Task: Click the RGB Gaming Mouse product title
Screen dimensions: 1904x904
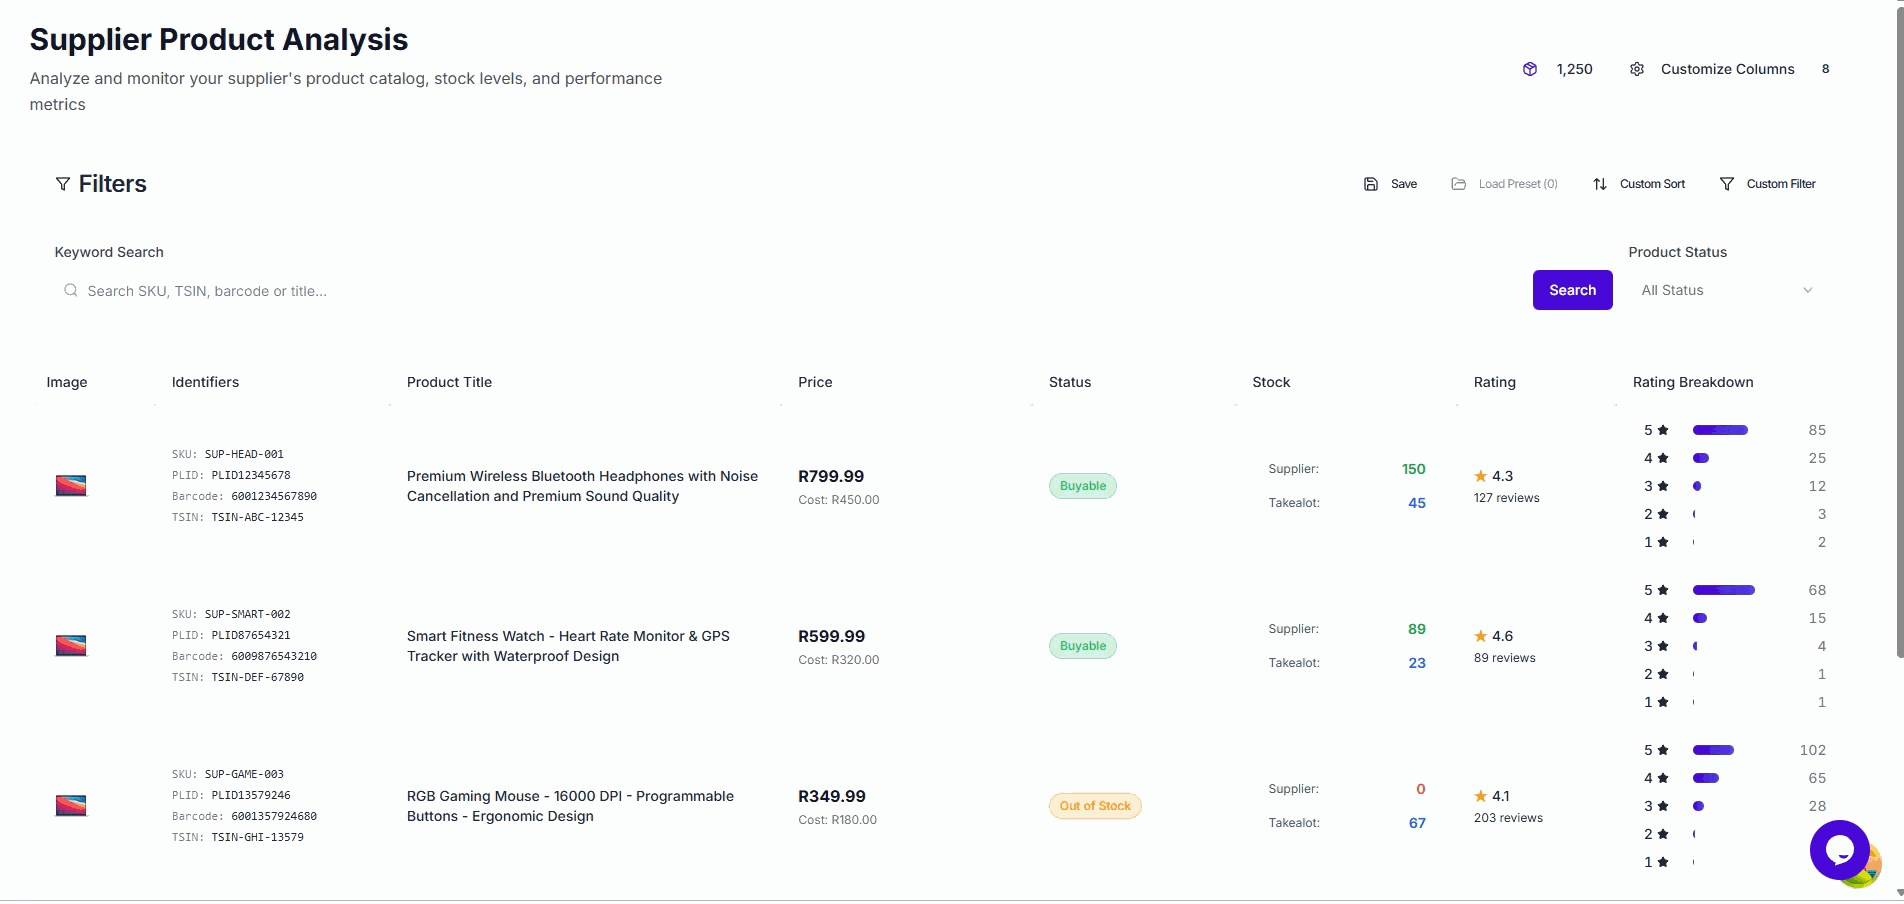Action: [570, 806]
